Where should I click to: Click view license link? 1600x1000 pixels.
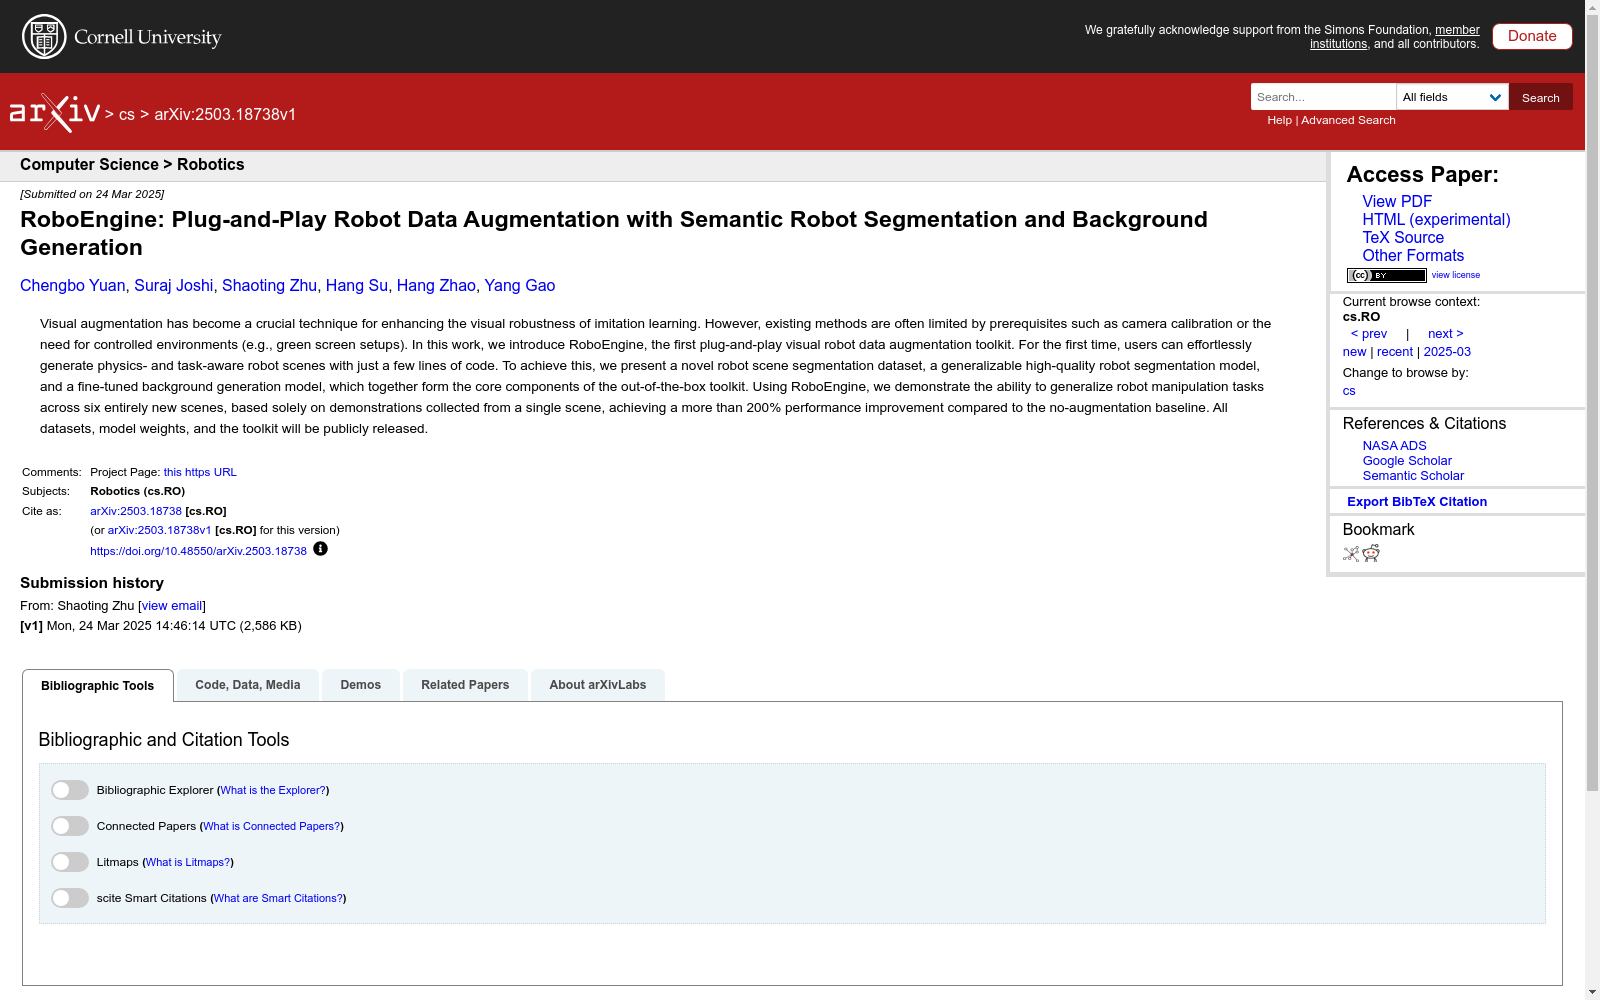(1456, 275)
